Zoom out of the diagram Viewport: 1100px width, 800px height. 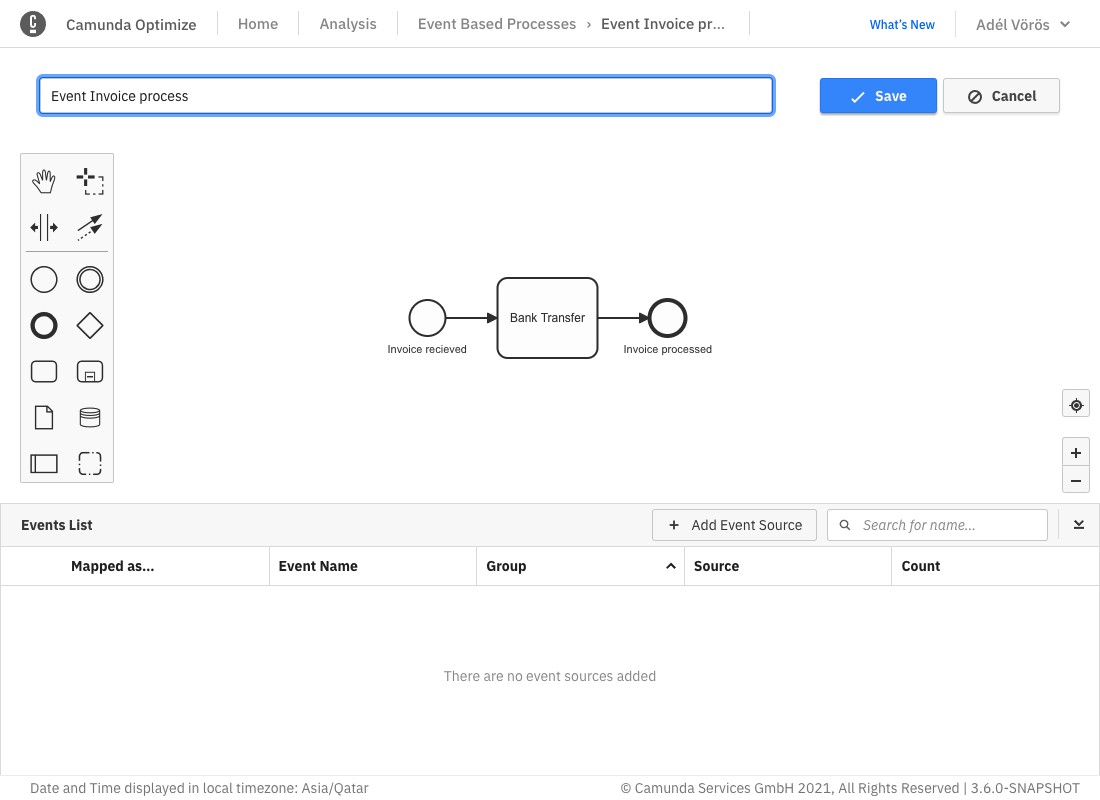tap(1076, 480)
